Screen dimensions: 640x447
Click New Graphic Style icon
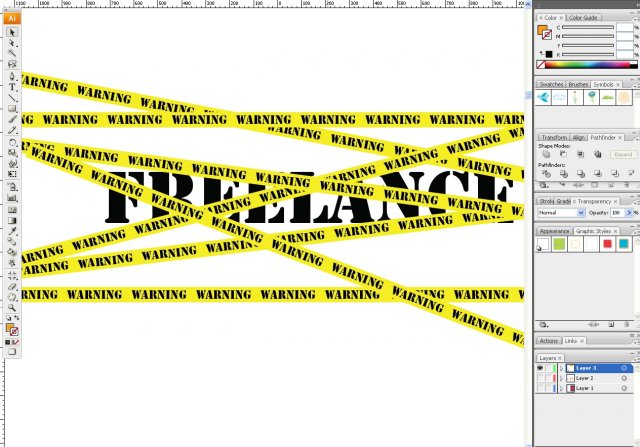tap(611, 325)
